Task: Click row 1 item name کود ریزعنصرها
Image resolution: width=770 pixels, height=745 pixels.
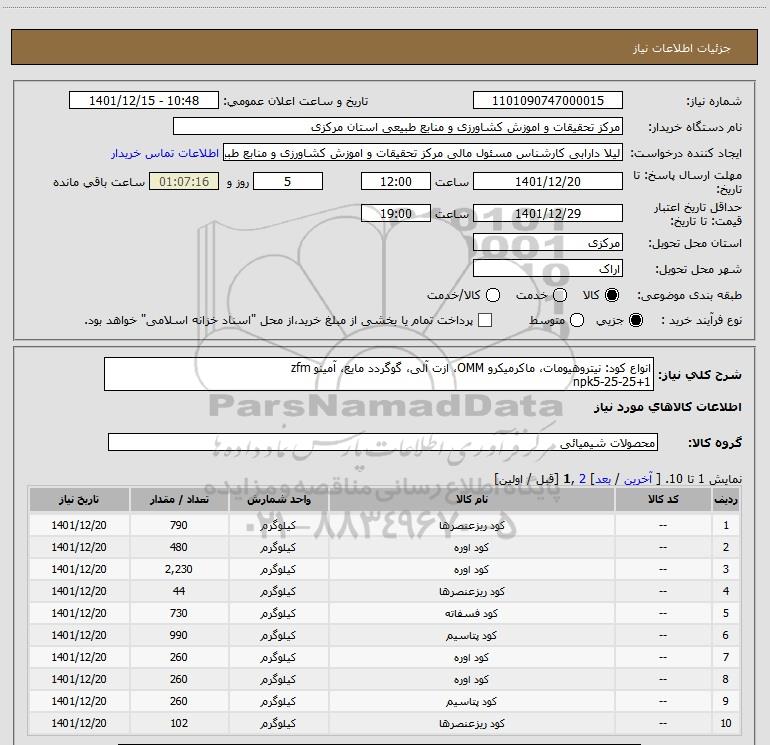Action: [471, 525]
